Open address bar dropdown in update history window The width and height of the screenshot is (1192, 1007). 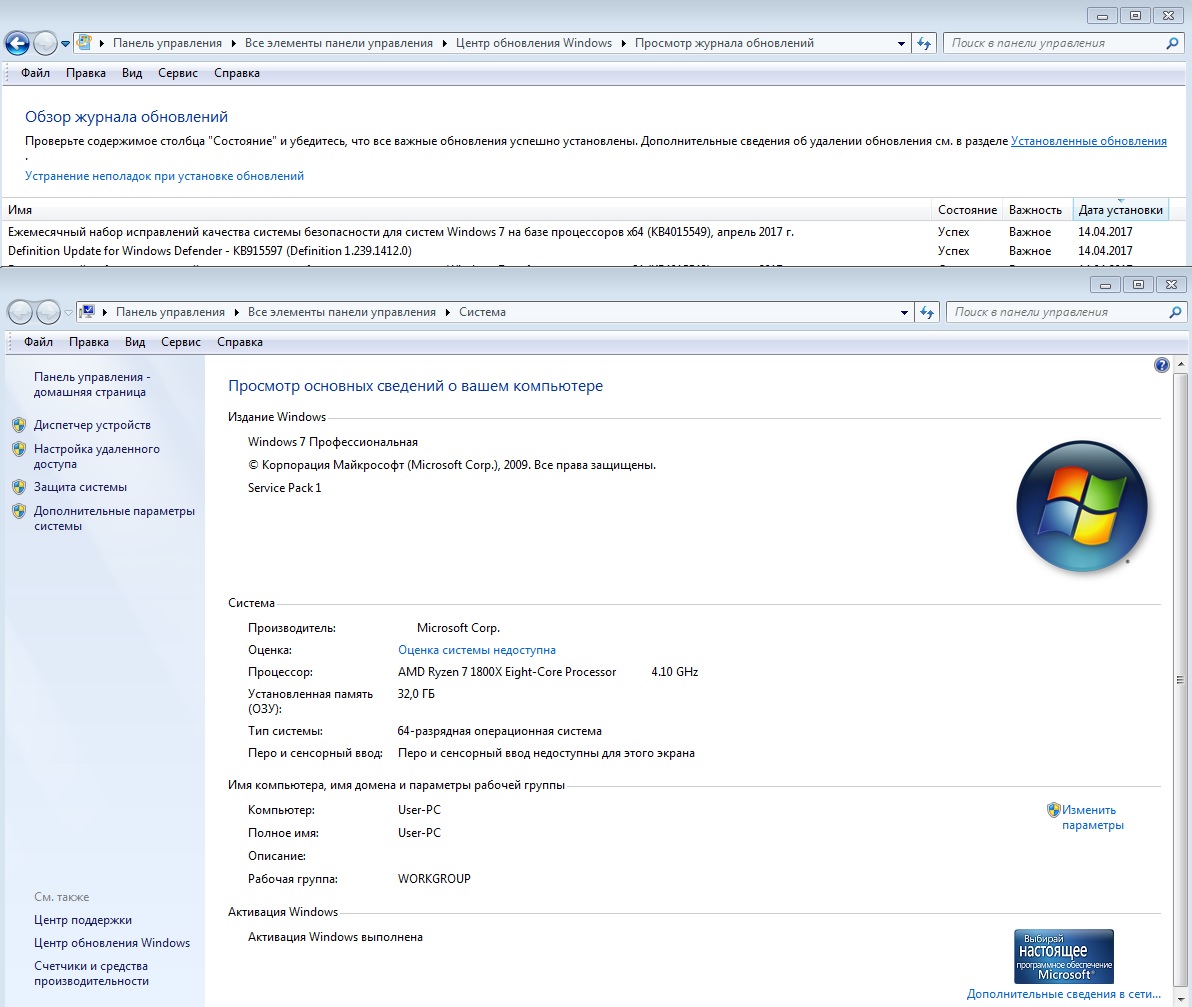(x=901, y=43)
